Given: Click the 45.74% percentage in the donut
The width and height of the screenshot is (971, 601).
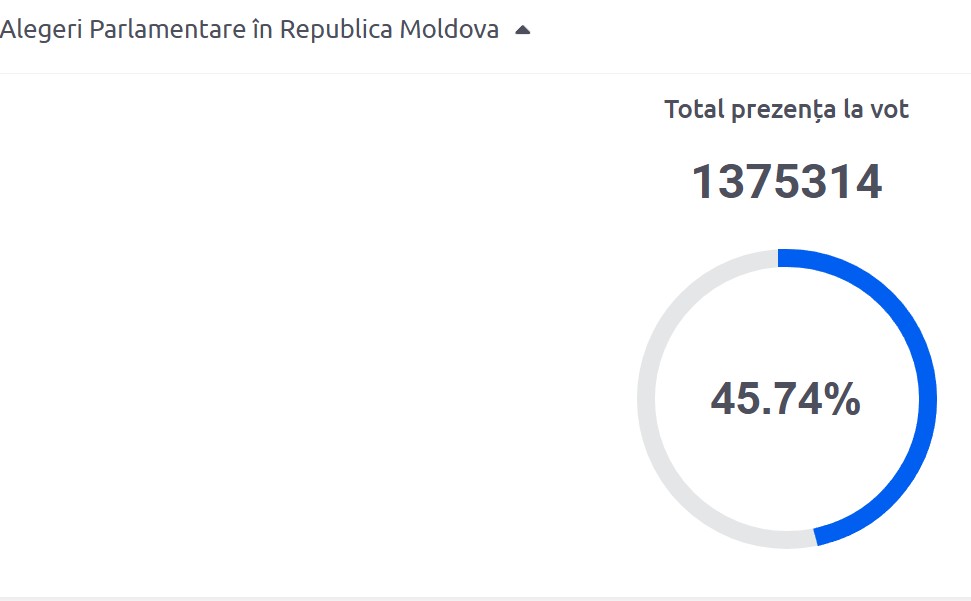Looking at the screenshot, I should click(x=786, y=400).
